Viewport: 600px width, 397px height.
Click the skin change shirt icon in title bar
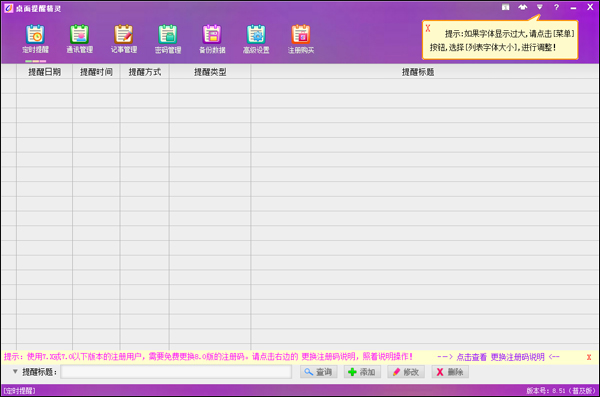522,7
